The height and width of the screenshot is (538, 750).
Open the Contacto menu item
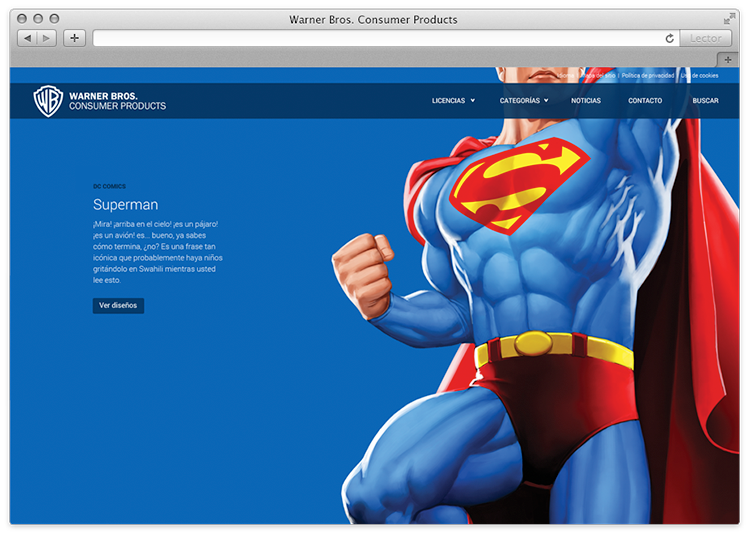[645, 101]
